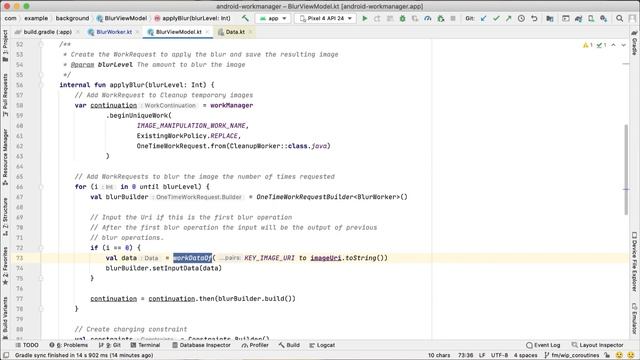This screenshot has height=360, width=640.
Task: Open the Git tool window at bottom
Action: point(109,345)
